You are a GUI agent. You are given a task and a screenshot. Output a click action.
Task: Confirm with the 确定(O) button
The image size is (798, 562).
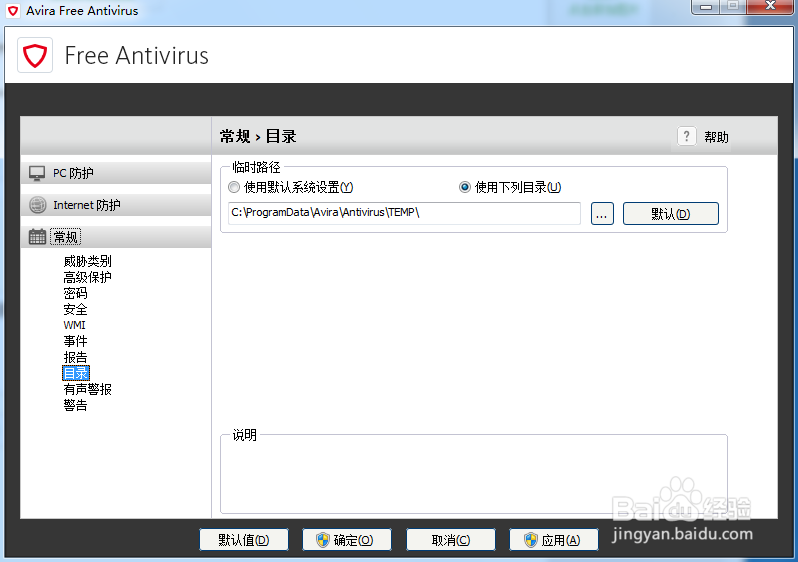347,540
